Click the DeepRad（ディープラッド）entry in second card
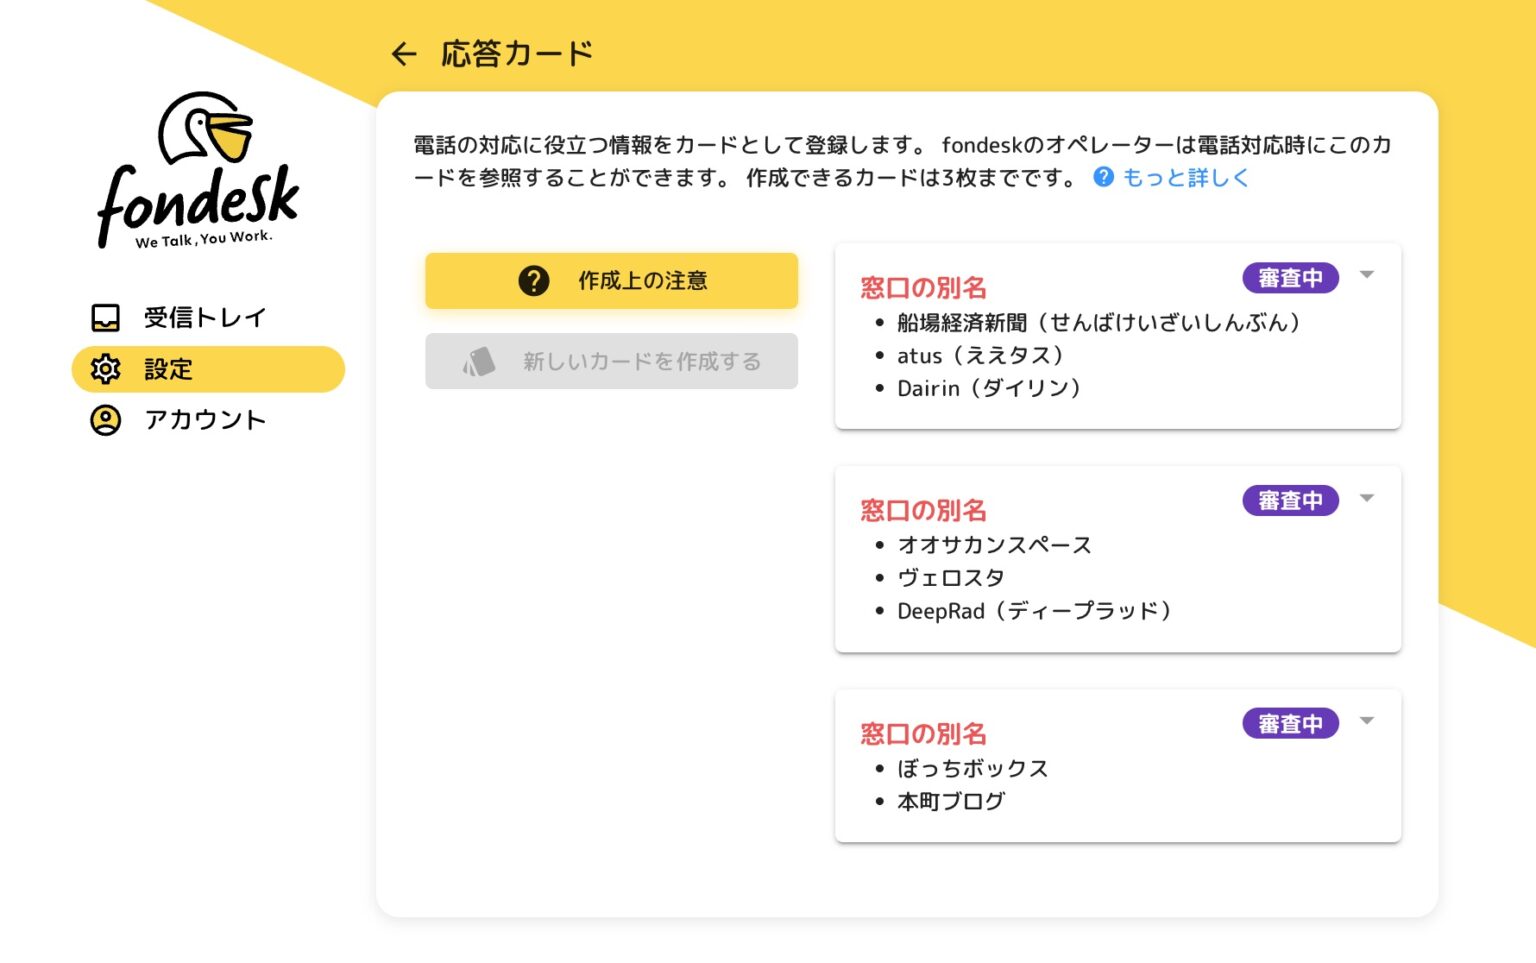This screenshot has height=963, width=1536. point(1032,611)
